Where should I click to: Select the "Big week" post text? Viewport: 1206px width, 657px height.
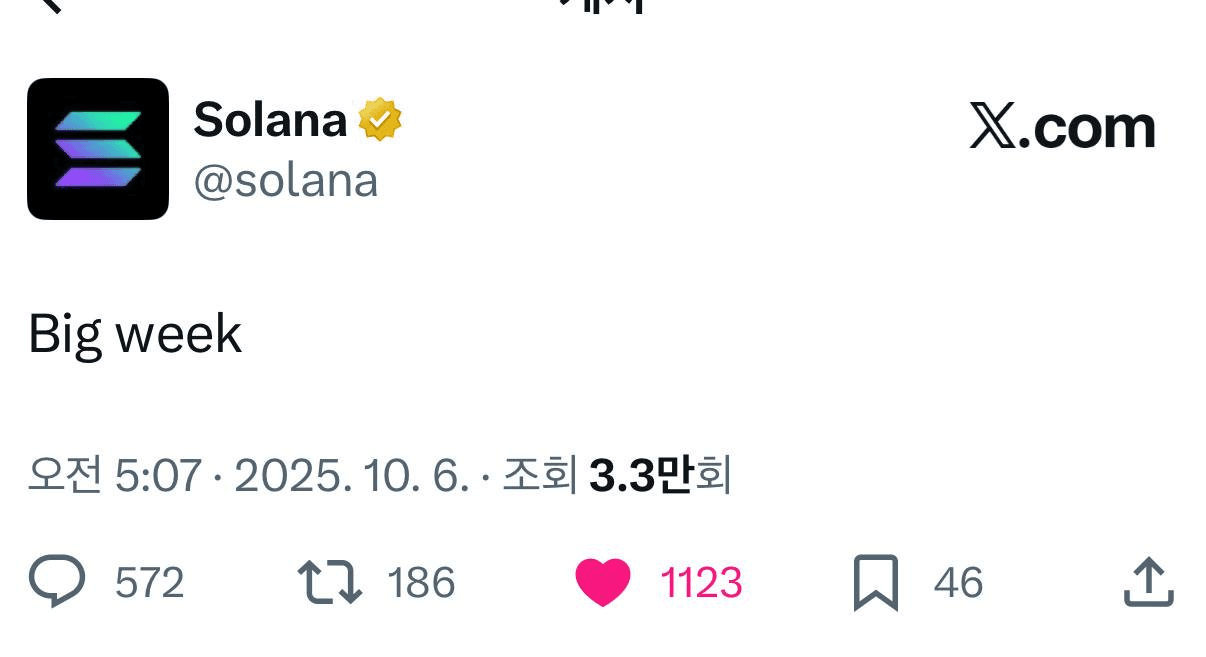coord(135,334)
